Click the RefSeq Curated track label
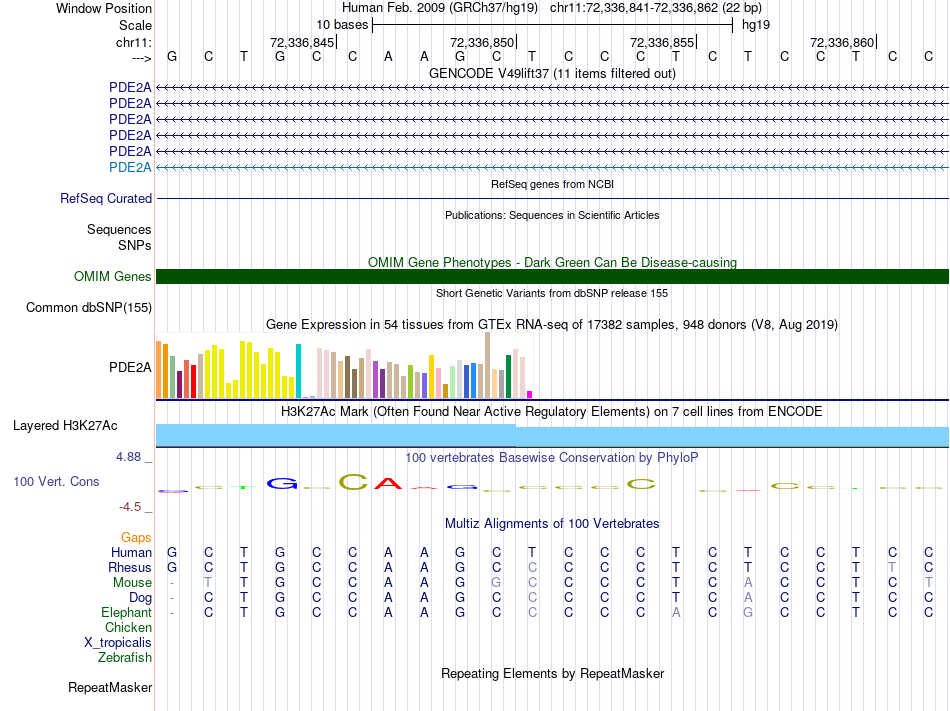Image resolution: width=950 pixels, height=711 pixels. tap(106, 199)
